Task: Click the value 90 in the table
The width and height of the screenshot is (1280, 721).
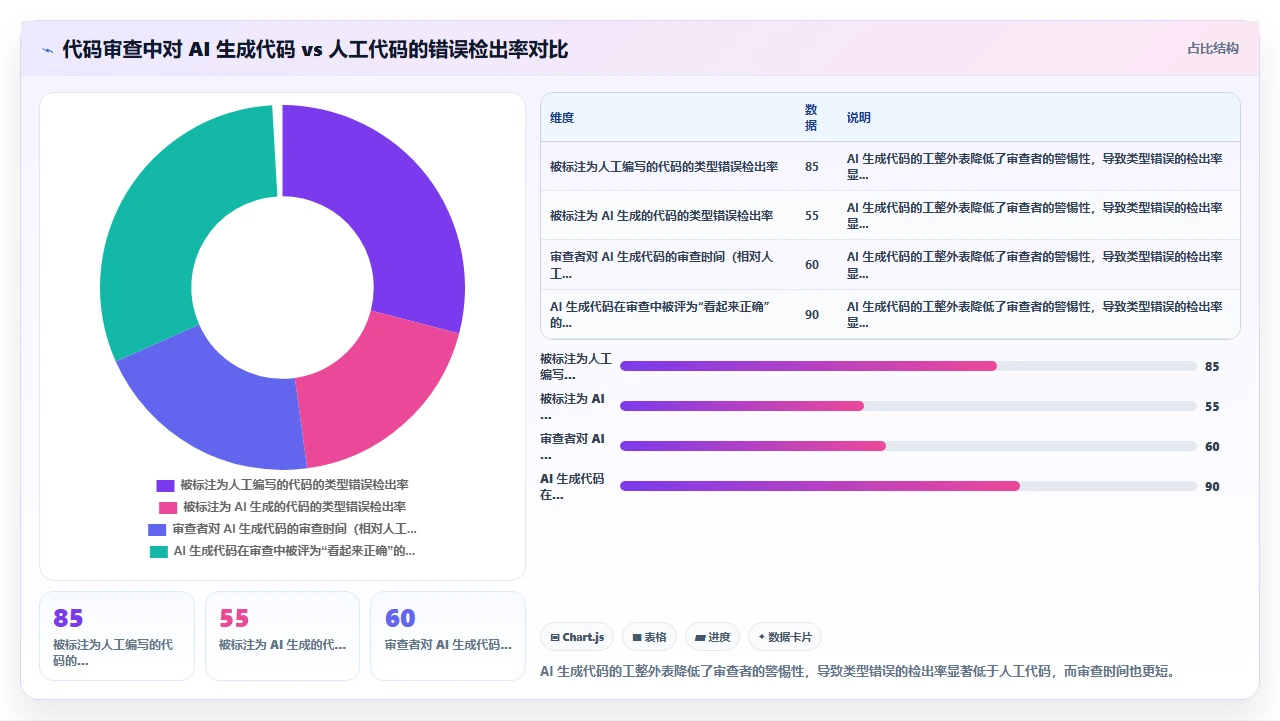Action: pos(811,314)
